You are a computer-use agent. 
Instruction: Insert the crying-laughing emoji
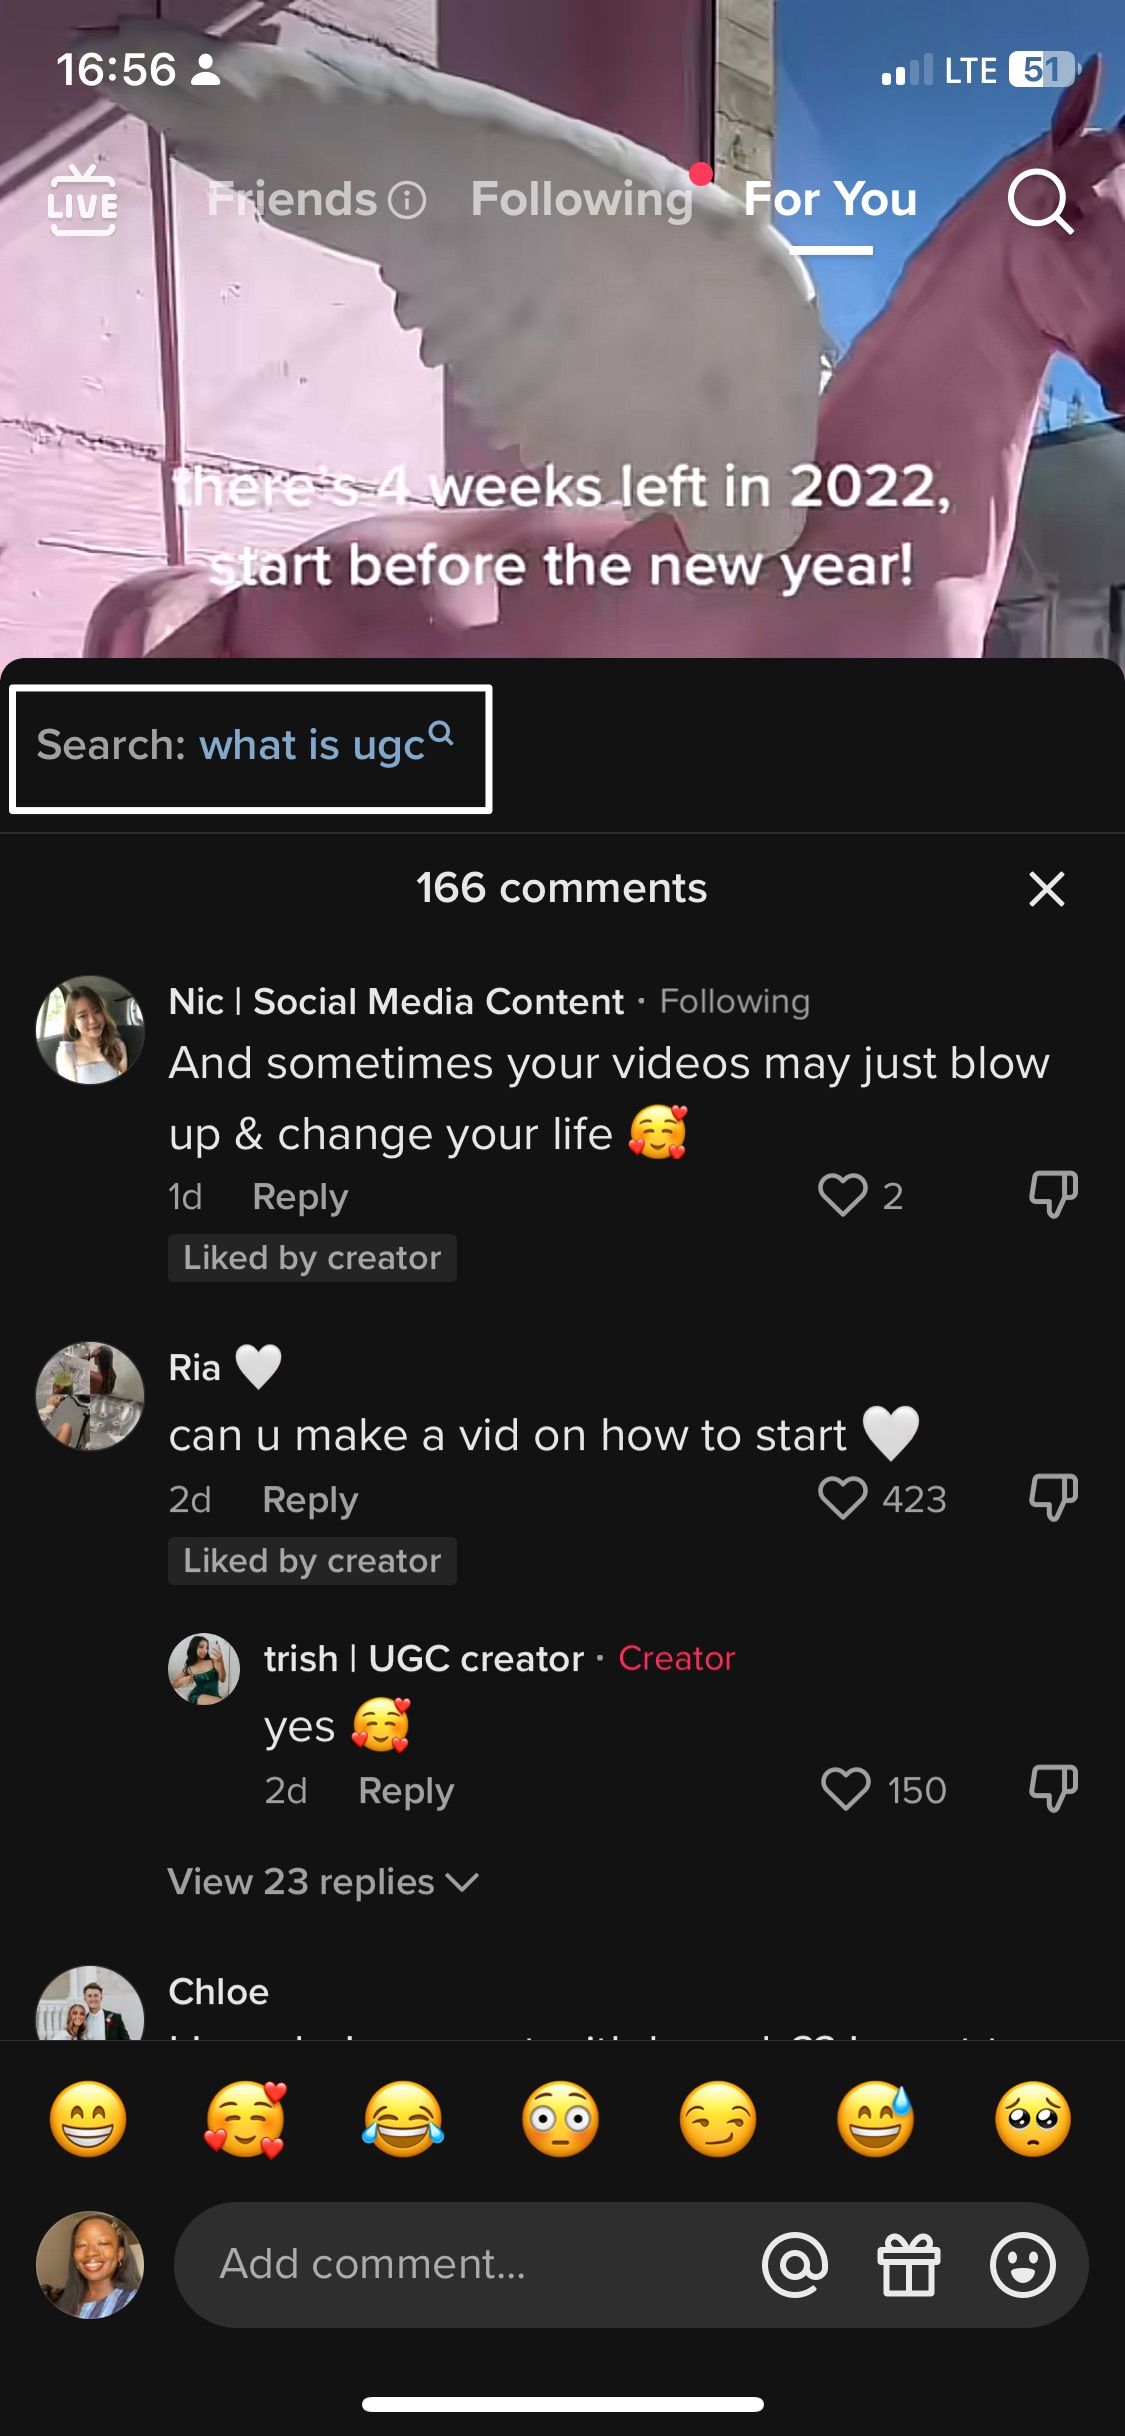(x=403, y=2119)
